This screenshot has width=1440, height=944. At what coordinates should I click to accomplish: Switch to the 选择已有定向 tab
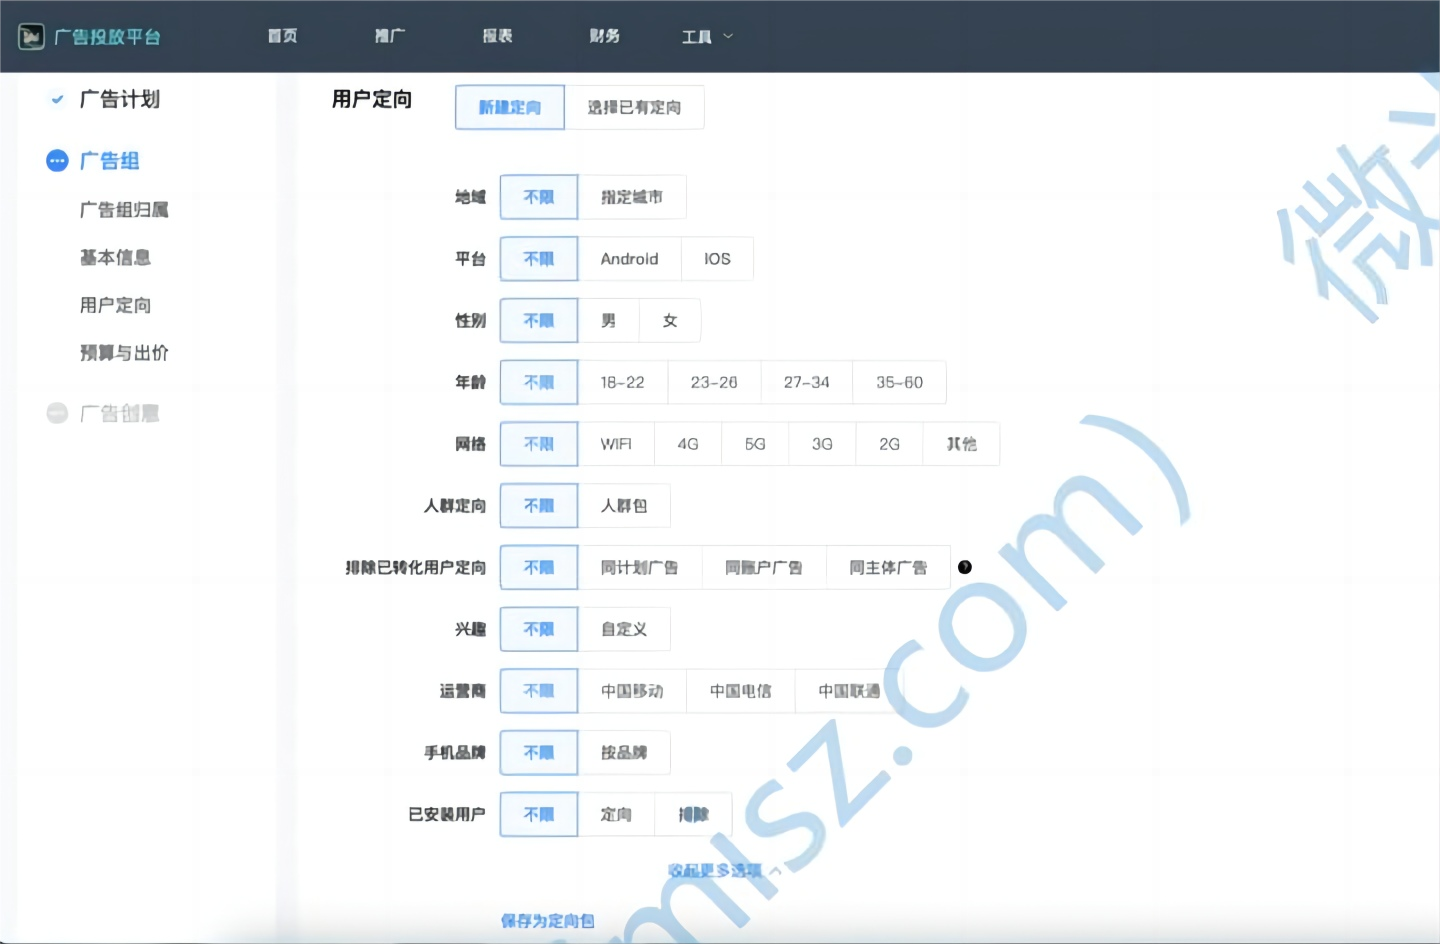634,107
